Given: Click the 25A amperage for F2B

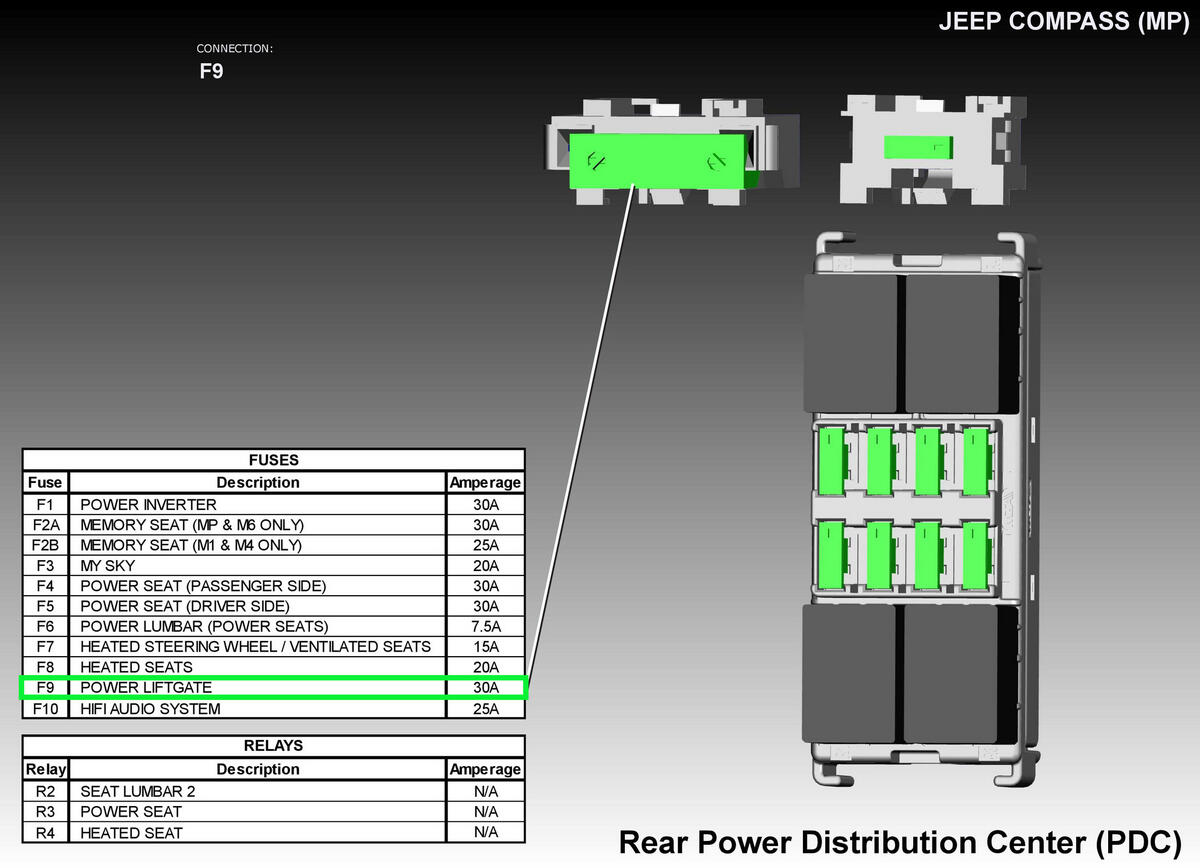Looking at the screenshot, I should (x=486, y=545).
